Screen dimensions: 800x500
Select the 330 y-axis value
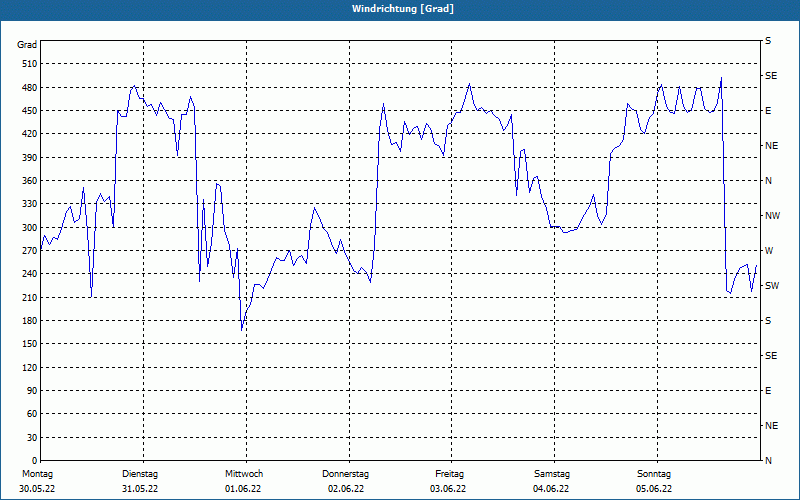30,204
